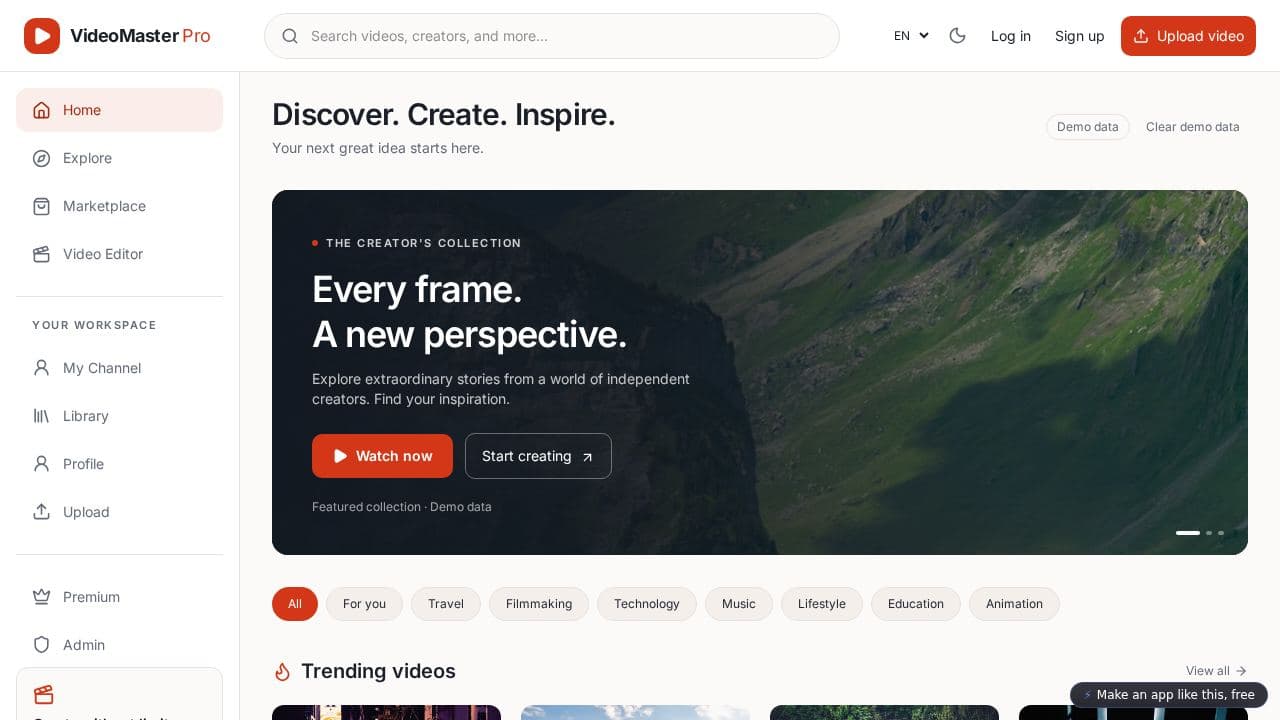Image resolution: width=1280 pixels, height=720 pixels.
Task: Open Library via its books icon
Action: coord(41,416)
